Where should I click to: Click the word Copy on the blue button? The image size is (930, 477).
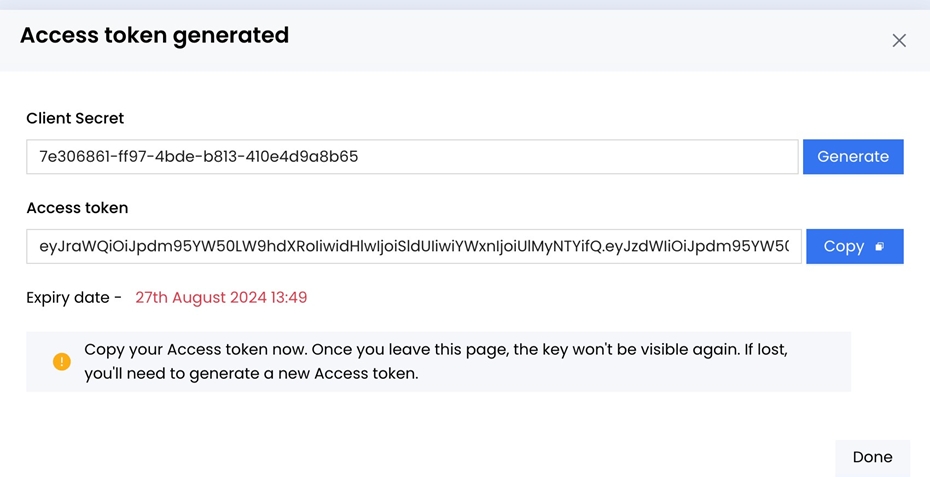click(843, 246)
